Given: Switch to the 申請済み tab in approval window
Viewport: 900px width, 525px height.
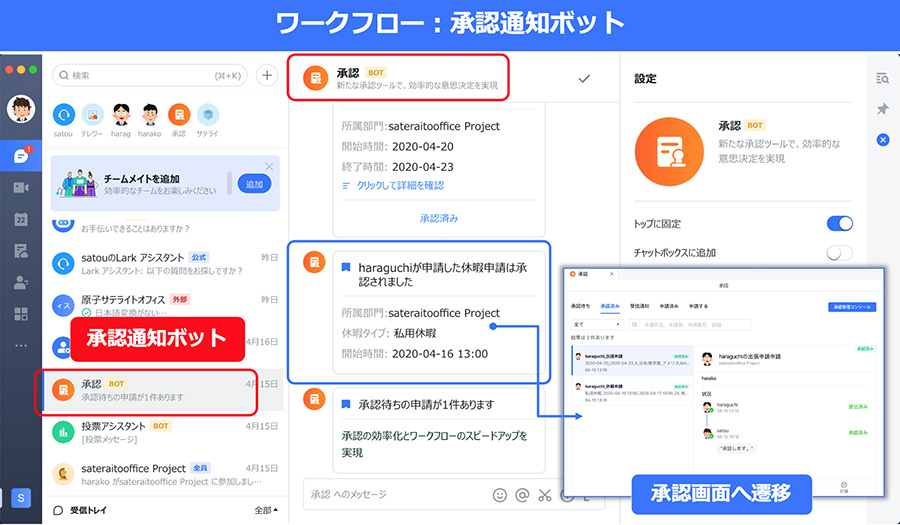Looking at the screenshot, I should tap(669, 306).
